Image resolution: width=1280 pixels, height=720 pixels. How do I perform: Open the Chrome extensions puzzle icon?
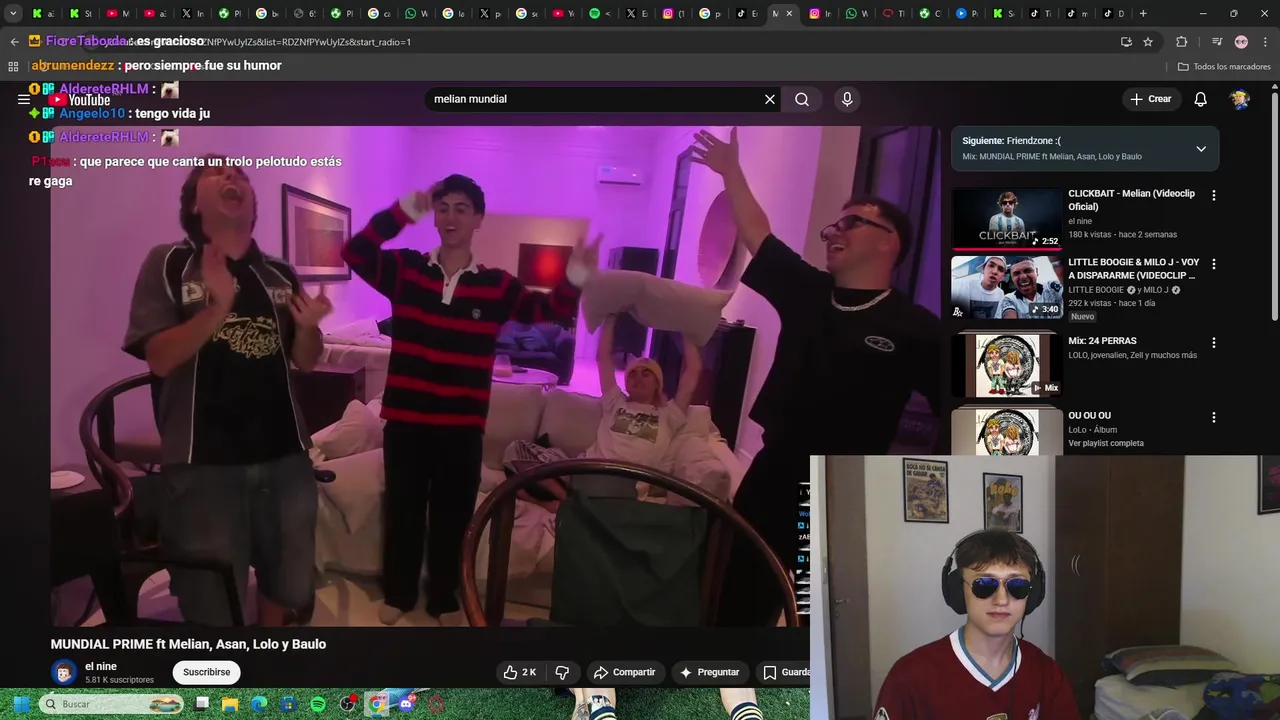1182,42
